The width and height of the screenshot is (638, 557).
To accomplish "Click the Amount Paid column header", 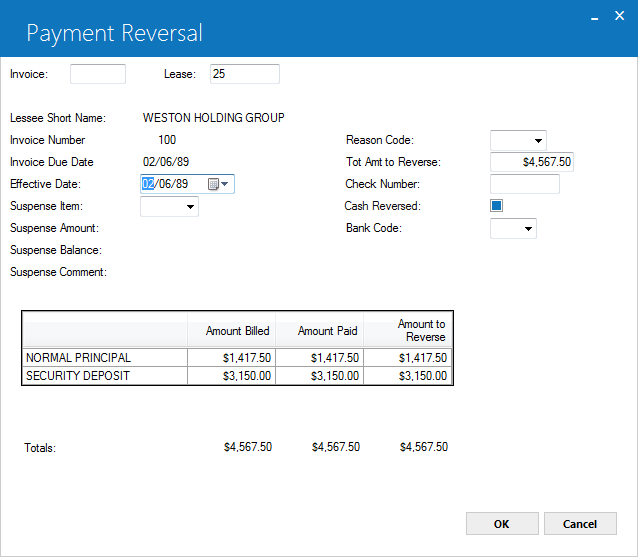I will click(x=320, y=330).
